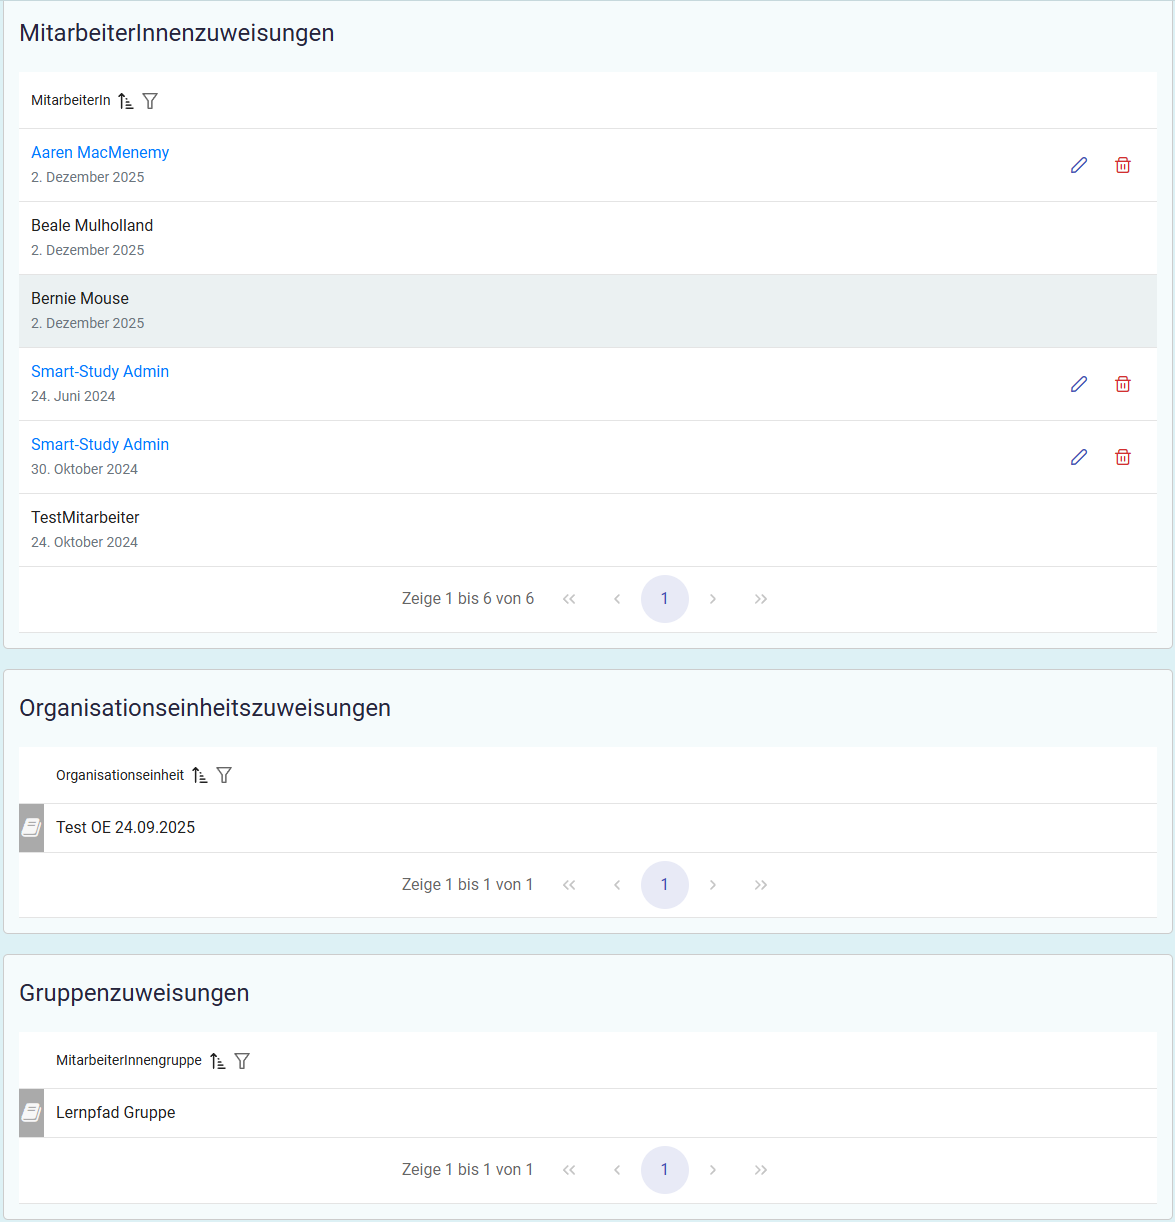The width and height of the screenshot is (1175, 1222).
Task: Edit Smart-Study Admin assignment from 24. Juni 2024
Action: (x=1079, y=384)
